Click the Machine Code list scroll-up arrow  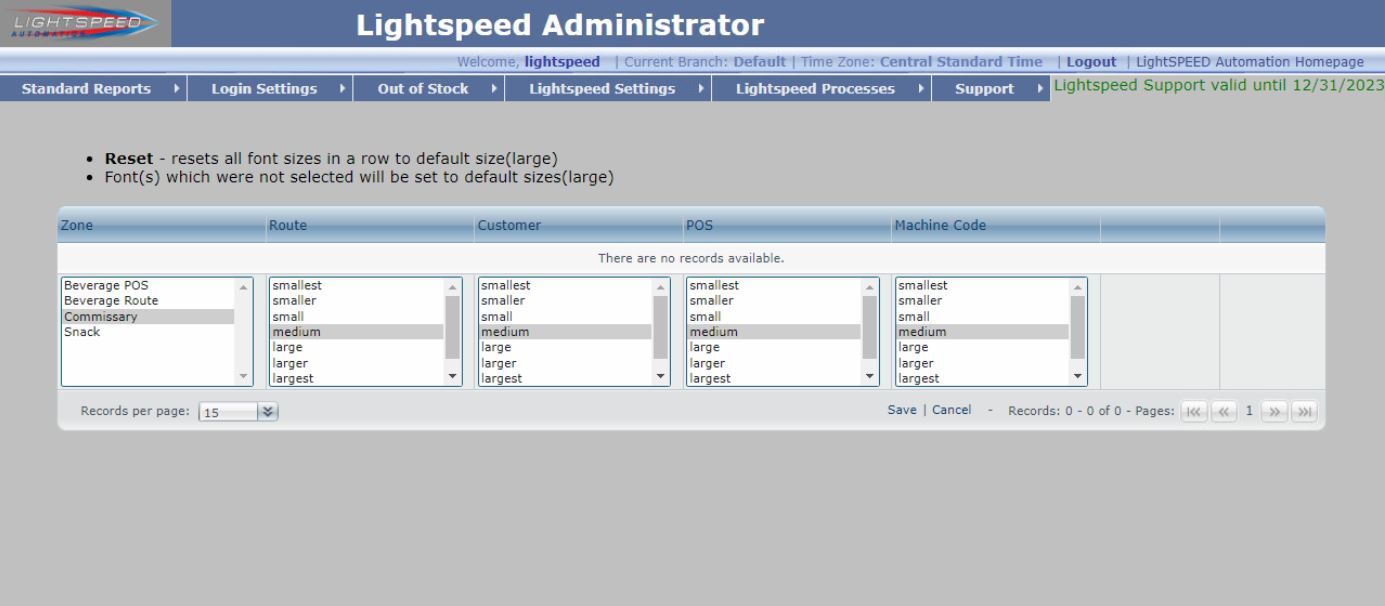click(1078, 286)
